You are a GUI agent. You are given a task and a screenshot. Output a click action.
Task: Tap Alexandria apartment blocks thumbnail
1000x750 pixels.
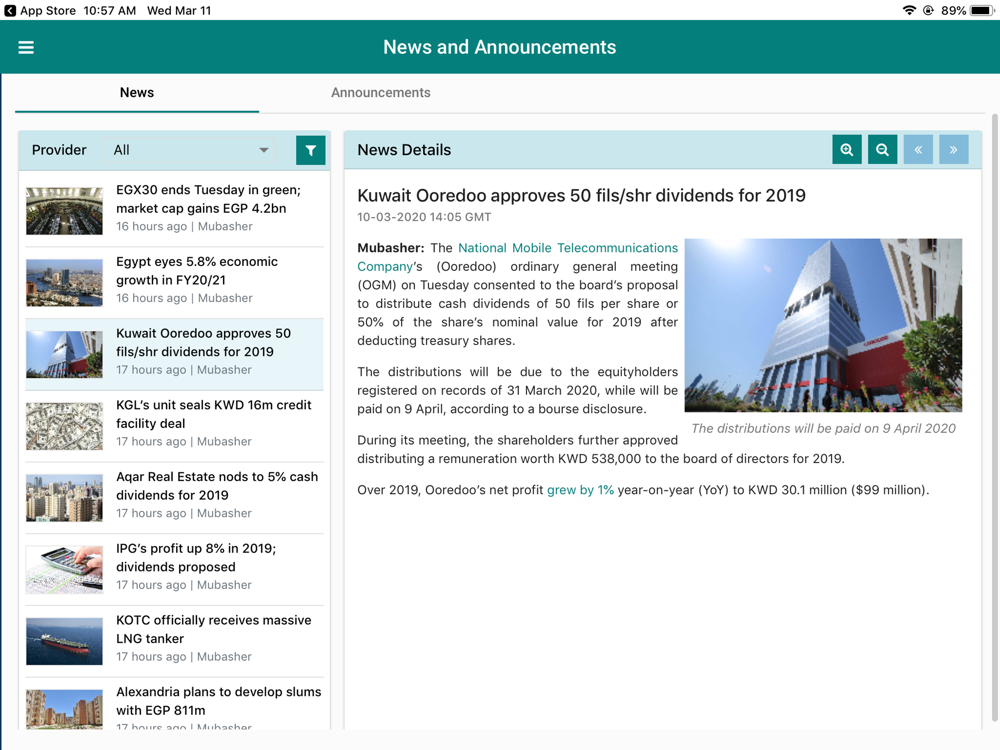click(64, 709)
